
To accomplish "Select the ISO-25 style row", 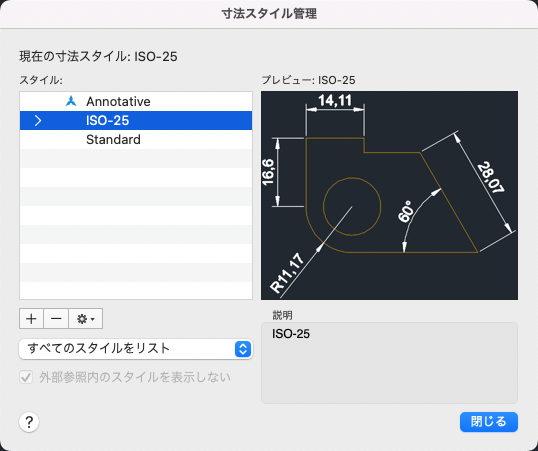I will (136, 120).
